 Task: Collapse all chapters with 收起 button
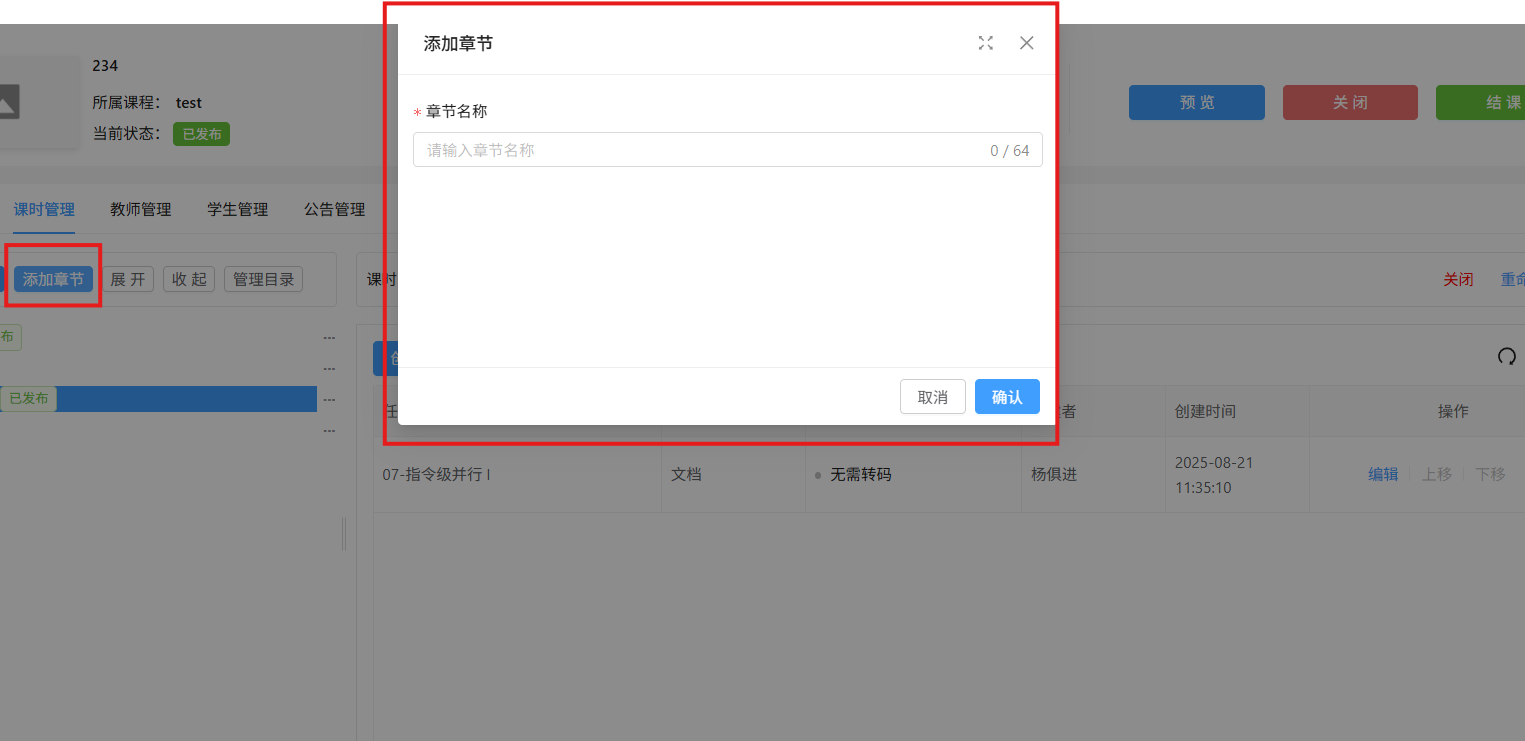pyautogui.click(x=189, y=279)
